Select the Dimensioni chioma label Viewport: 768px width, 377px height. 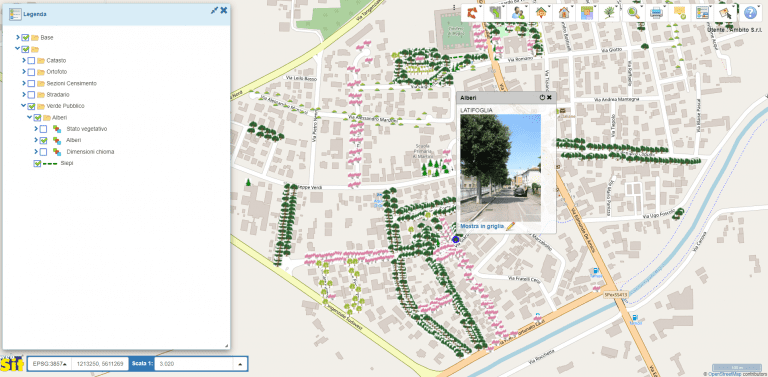(90, 152)
